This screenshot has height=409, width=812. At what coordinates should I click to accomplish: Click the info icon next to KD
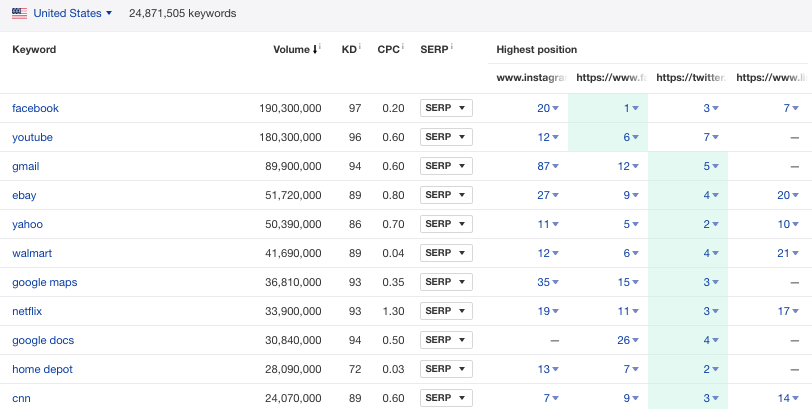359,47
